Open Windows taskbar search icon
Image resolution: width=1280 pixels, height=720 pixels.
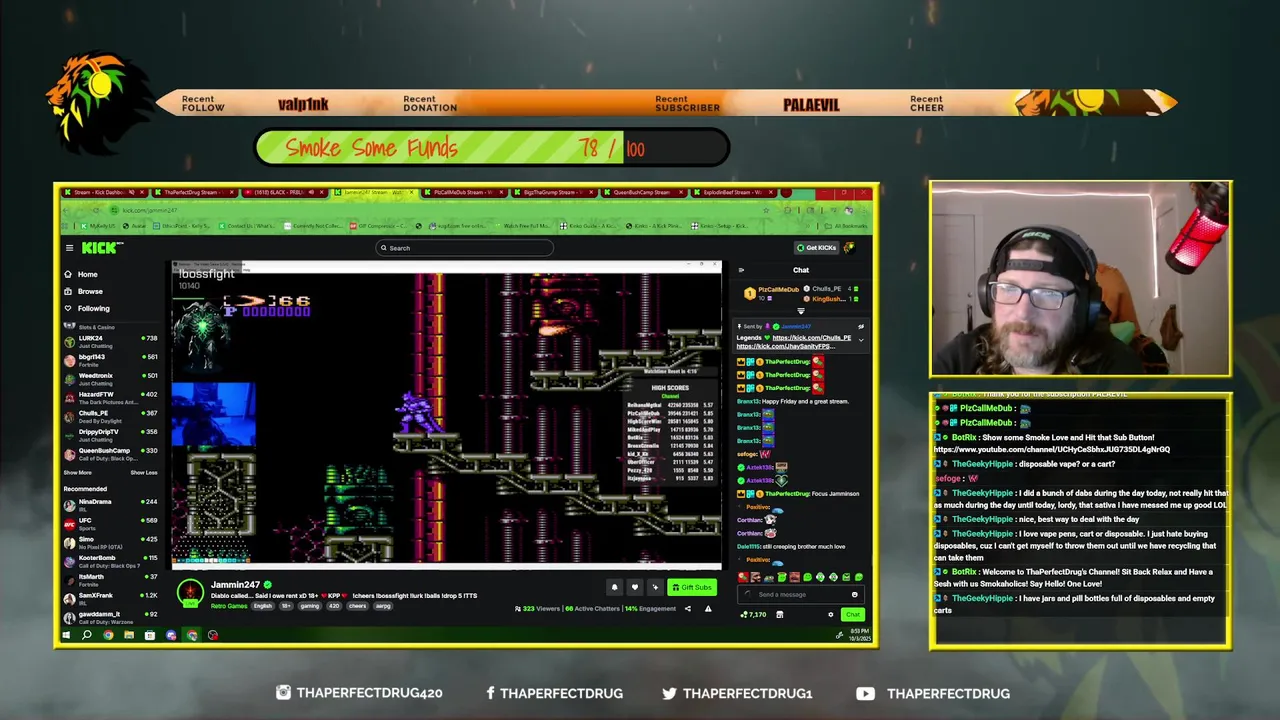click(x=87, y=635)
